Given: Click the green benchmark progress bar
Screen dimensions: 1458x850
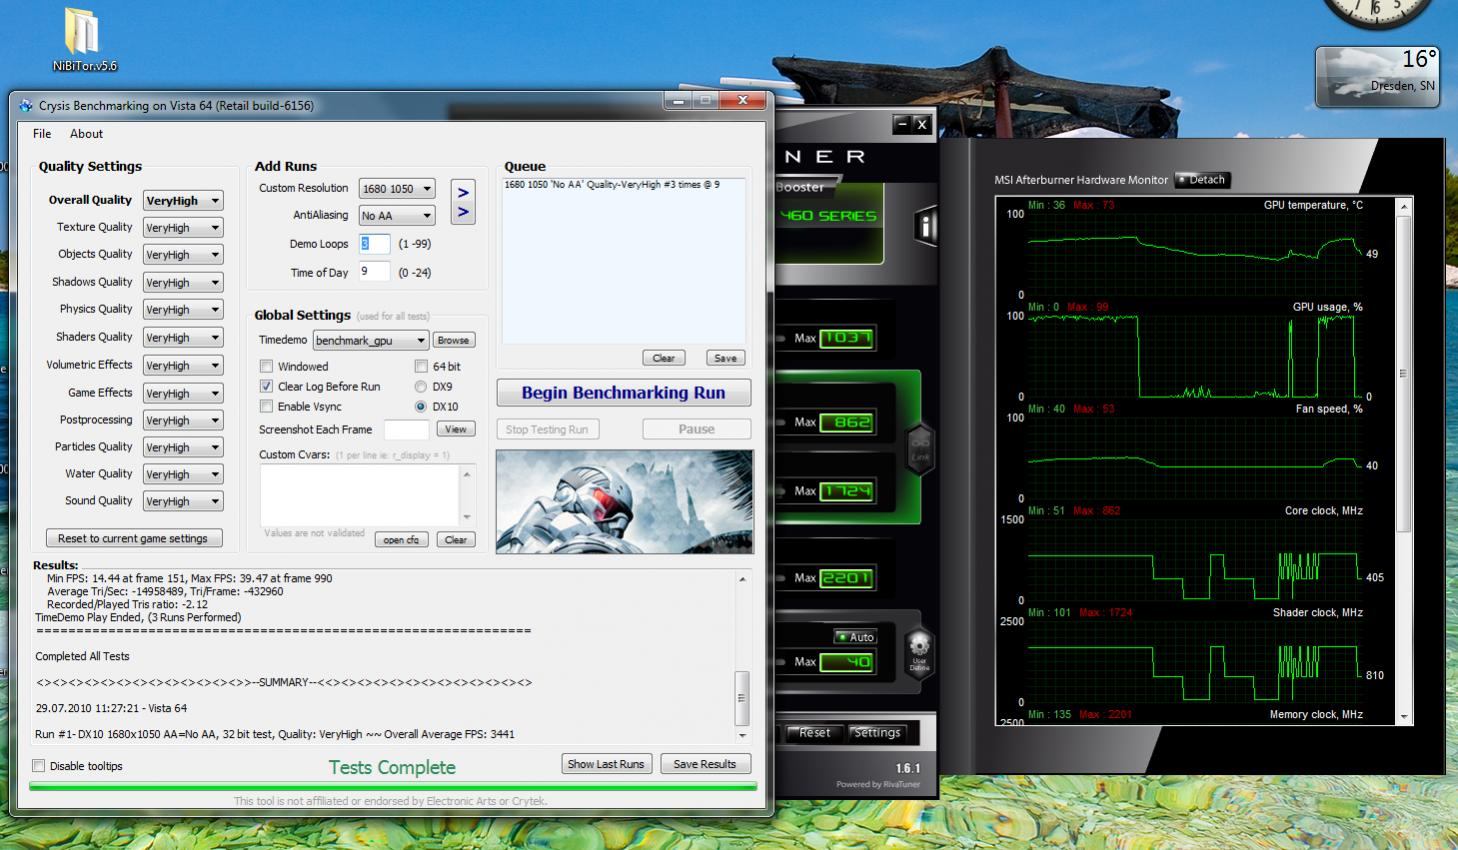Looking at the screenshot, I should (x=393, y=787).
